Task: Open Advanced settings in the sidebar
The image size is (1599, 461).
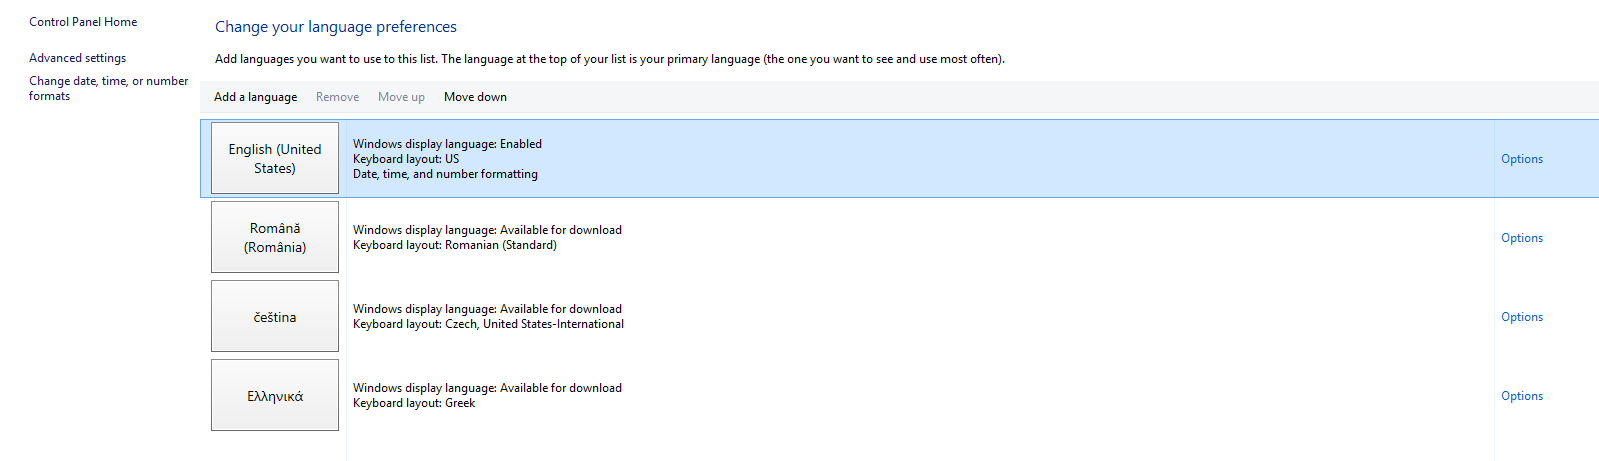Action: click(x=77, y=58)
